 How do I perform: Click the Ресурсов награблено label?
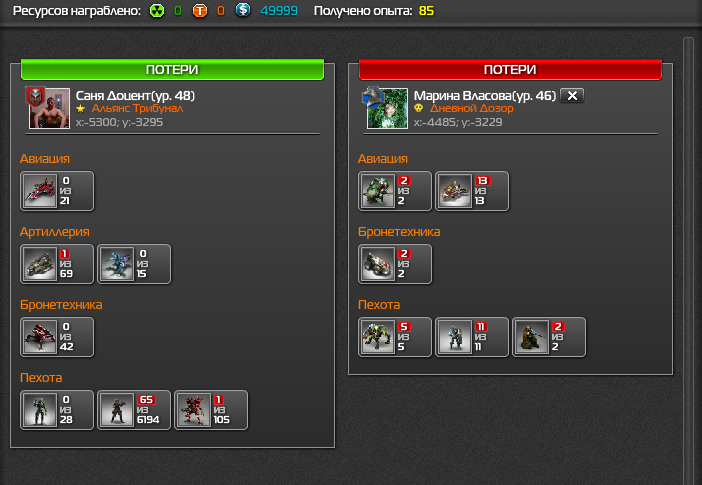coord(77,11)
